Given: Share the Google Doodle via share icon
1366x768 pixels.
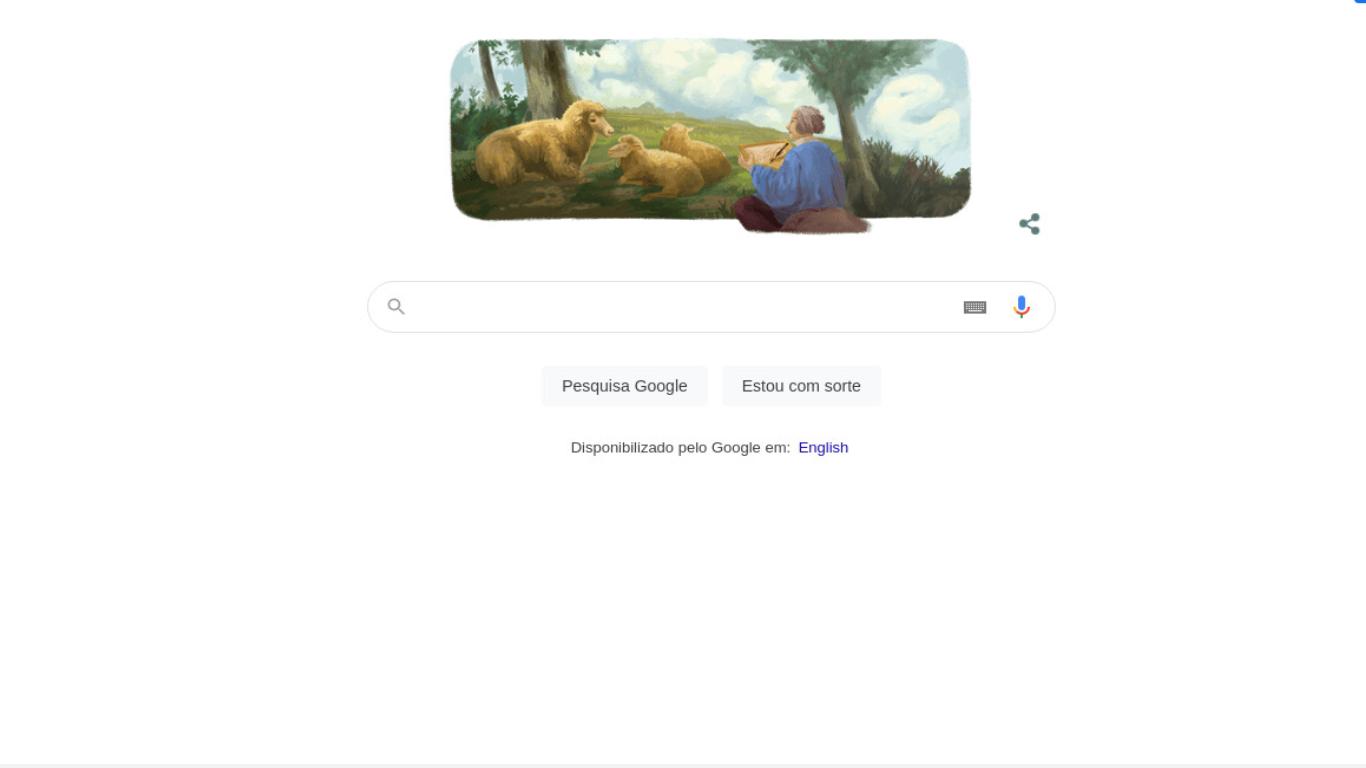Looking at the screenshot, I should tap(1029, 224).
